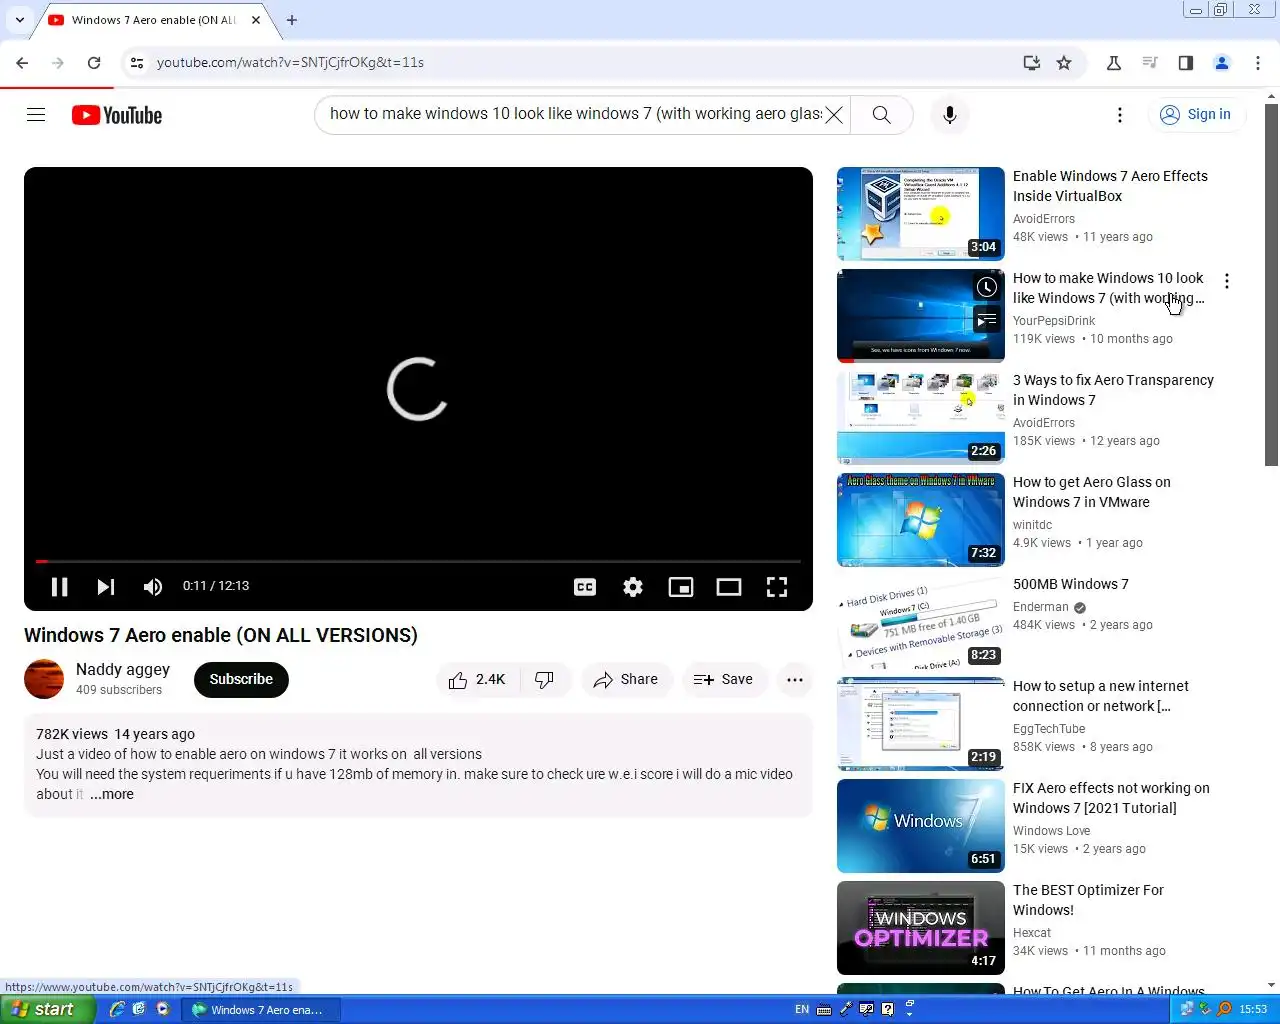Image resolution: width=1280 pixels, height=1024 pixels.
Task: Open Enable Windows 7 Aero Effects VirtualBox thumbnail
Action: pyautogui.click(x=921, y=214)
